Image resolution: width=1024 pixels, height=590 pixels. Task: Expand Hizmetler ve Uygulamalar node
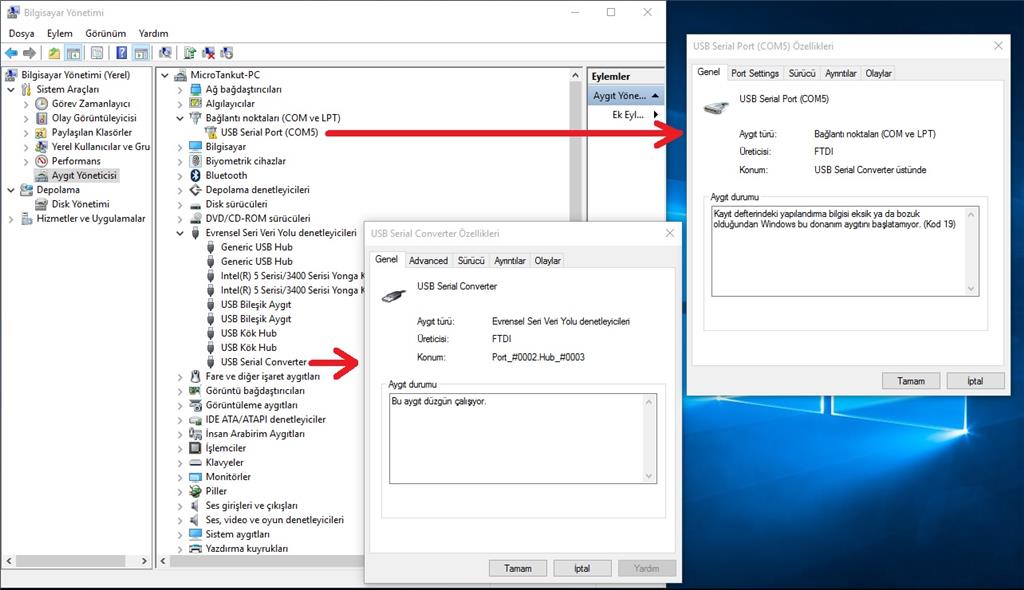click(10, 219)
